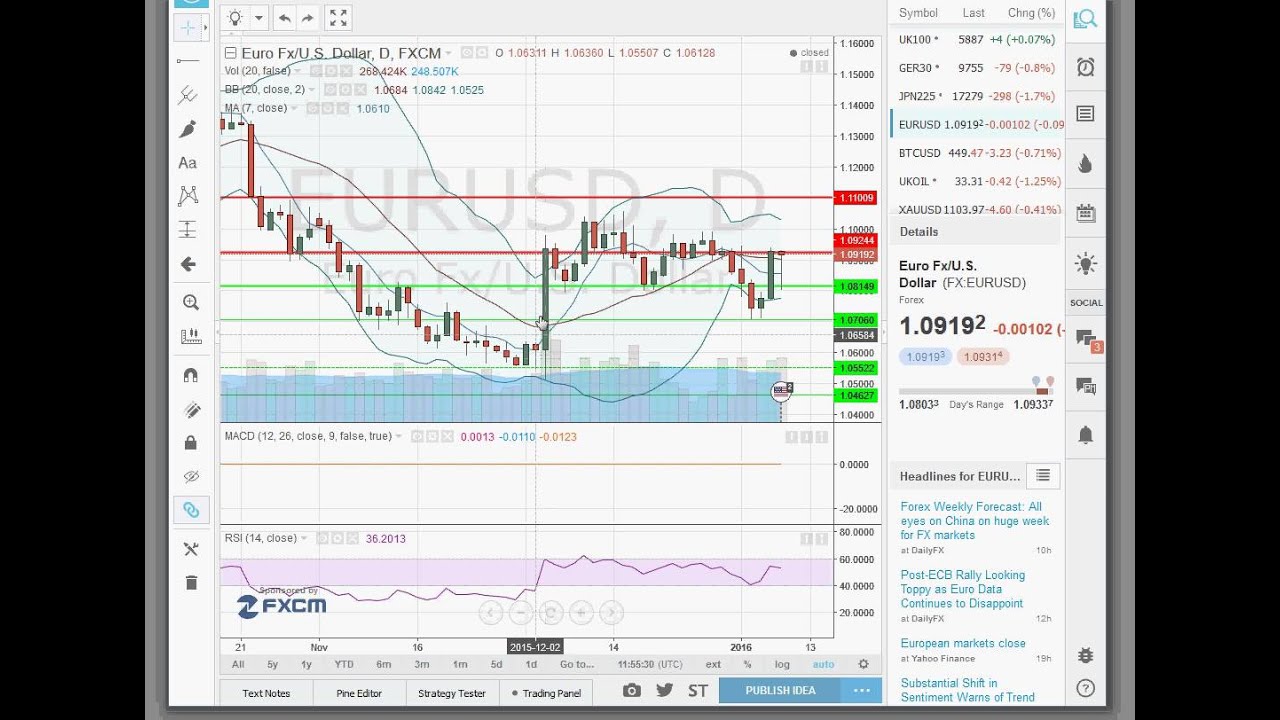Toggle auto scale button
This screenshot has height=720, width=1280.
823,664
